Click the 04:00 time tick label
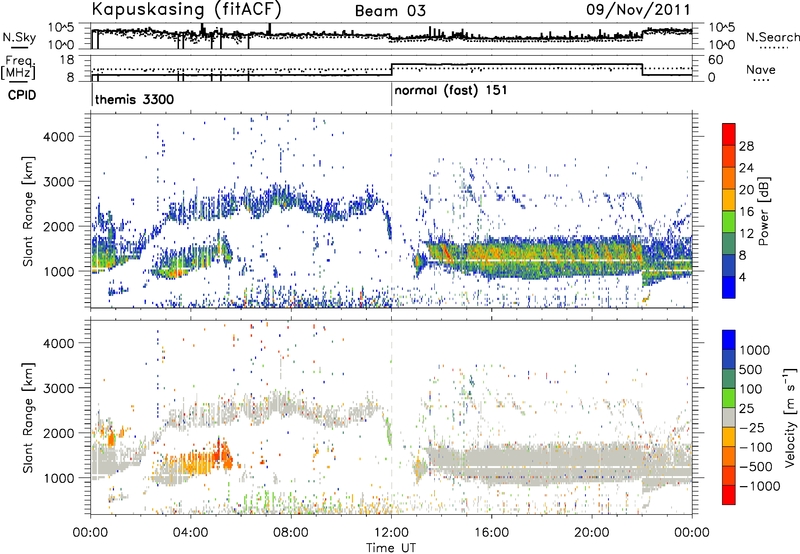This screenshot has width=800, height=554. click(191, 533)
